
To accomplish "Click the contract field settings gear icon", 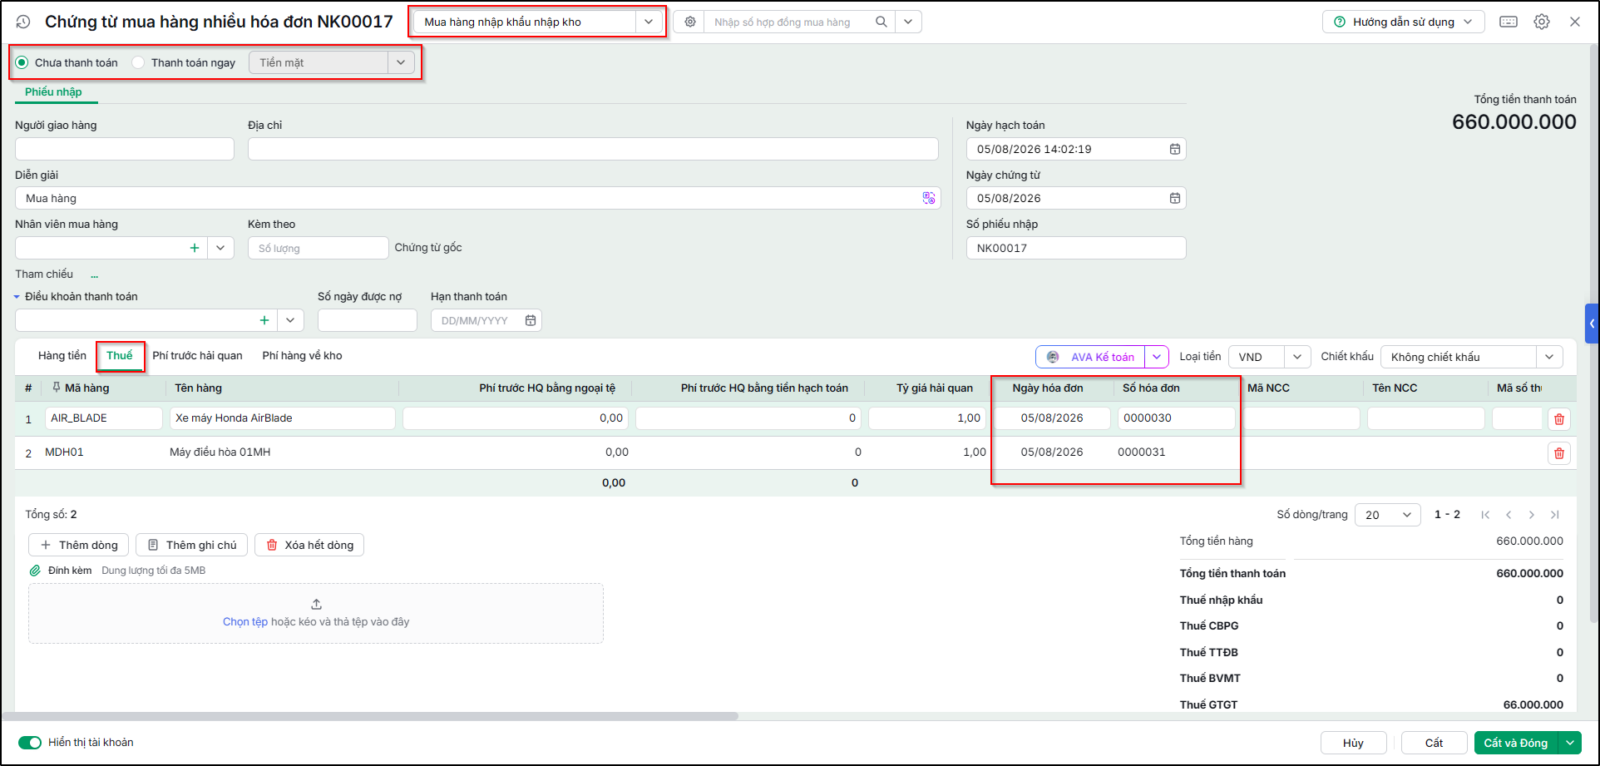I will [690, 21].
